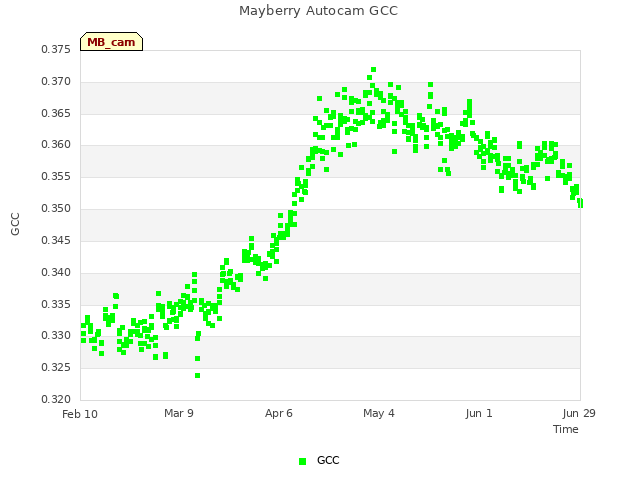Click the green GCC legend swatch
The image size is (640, 480).
pyautogui.click(x=302, y=461)
